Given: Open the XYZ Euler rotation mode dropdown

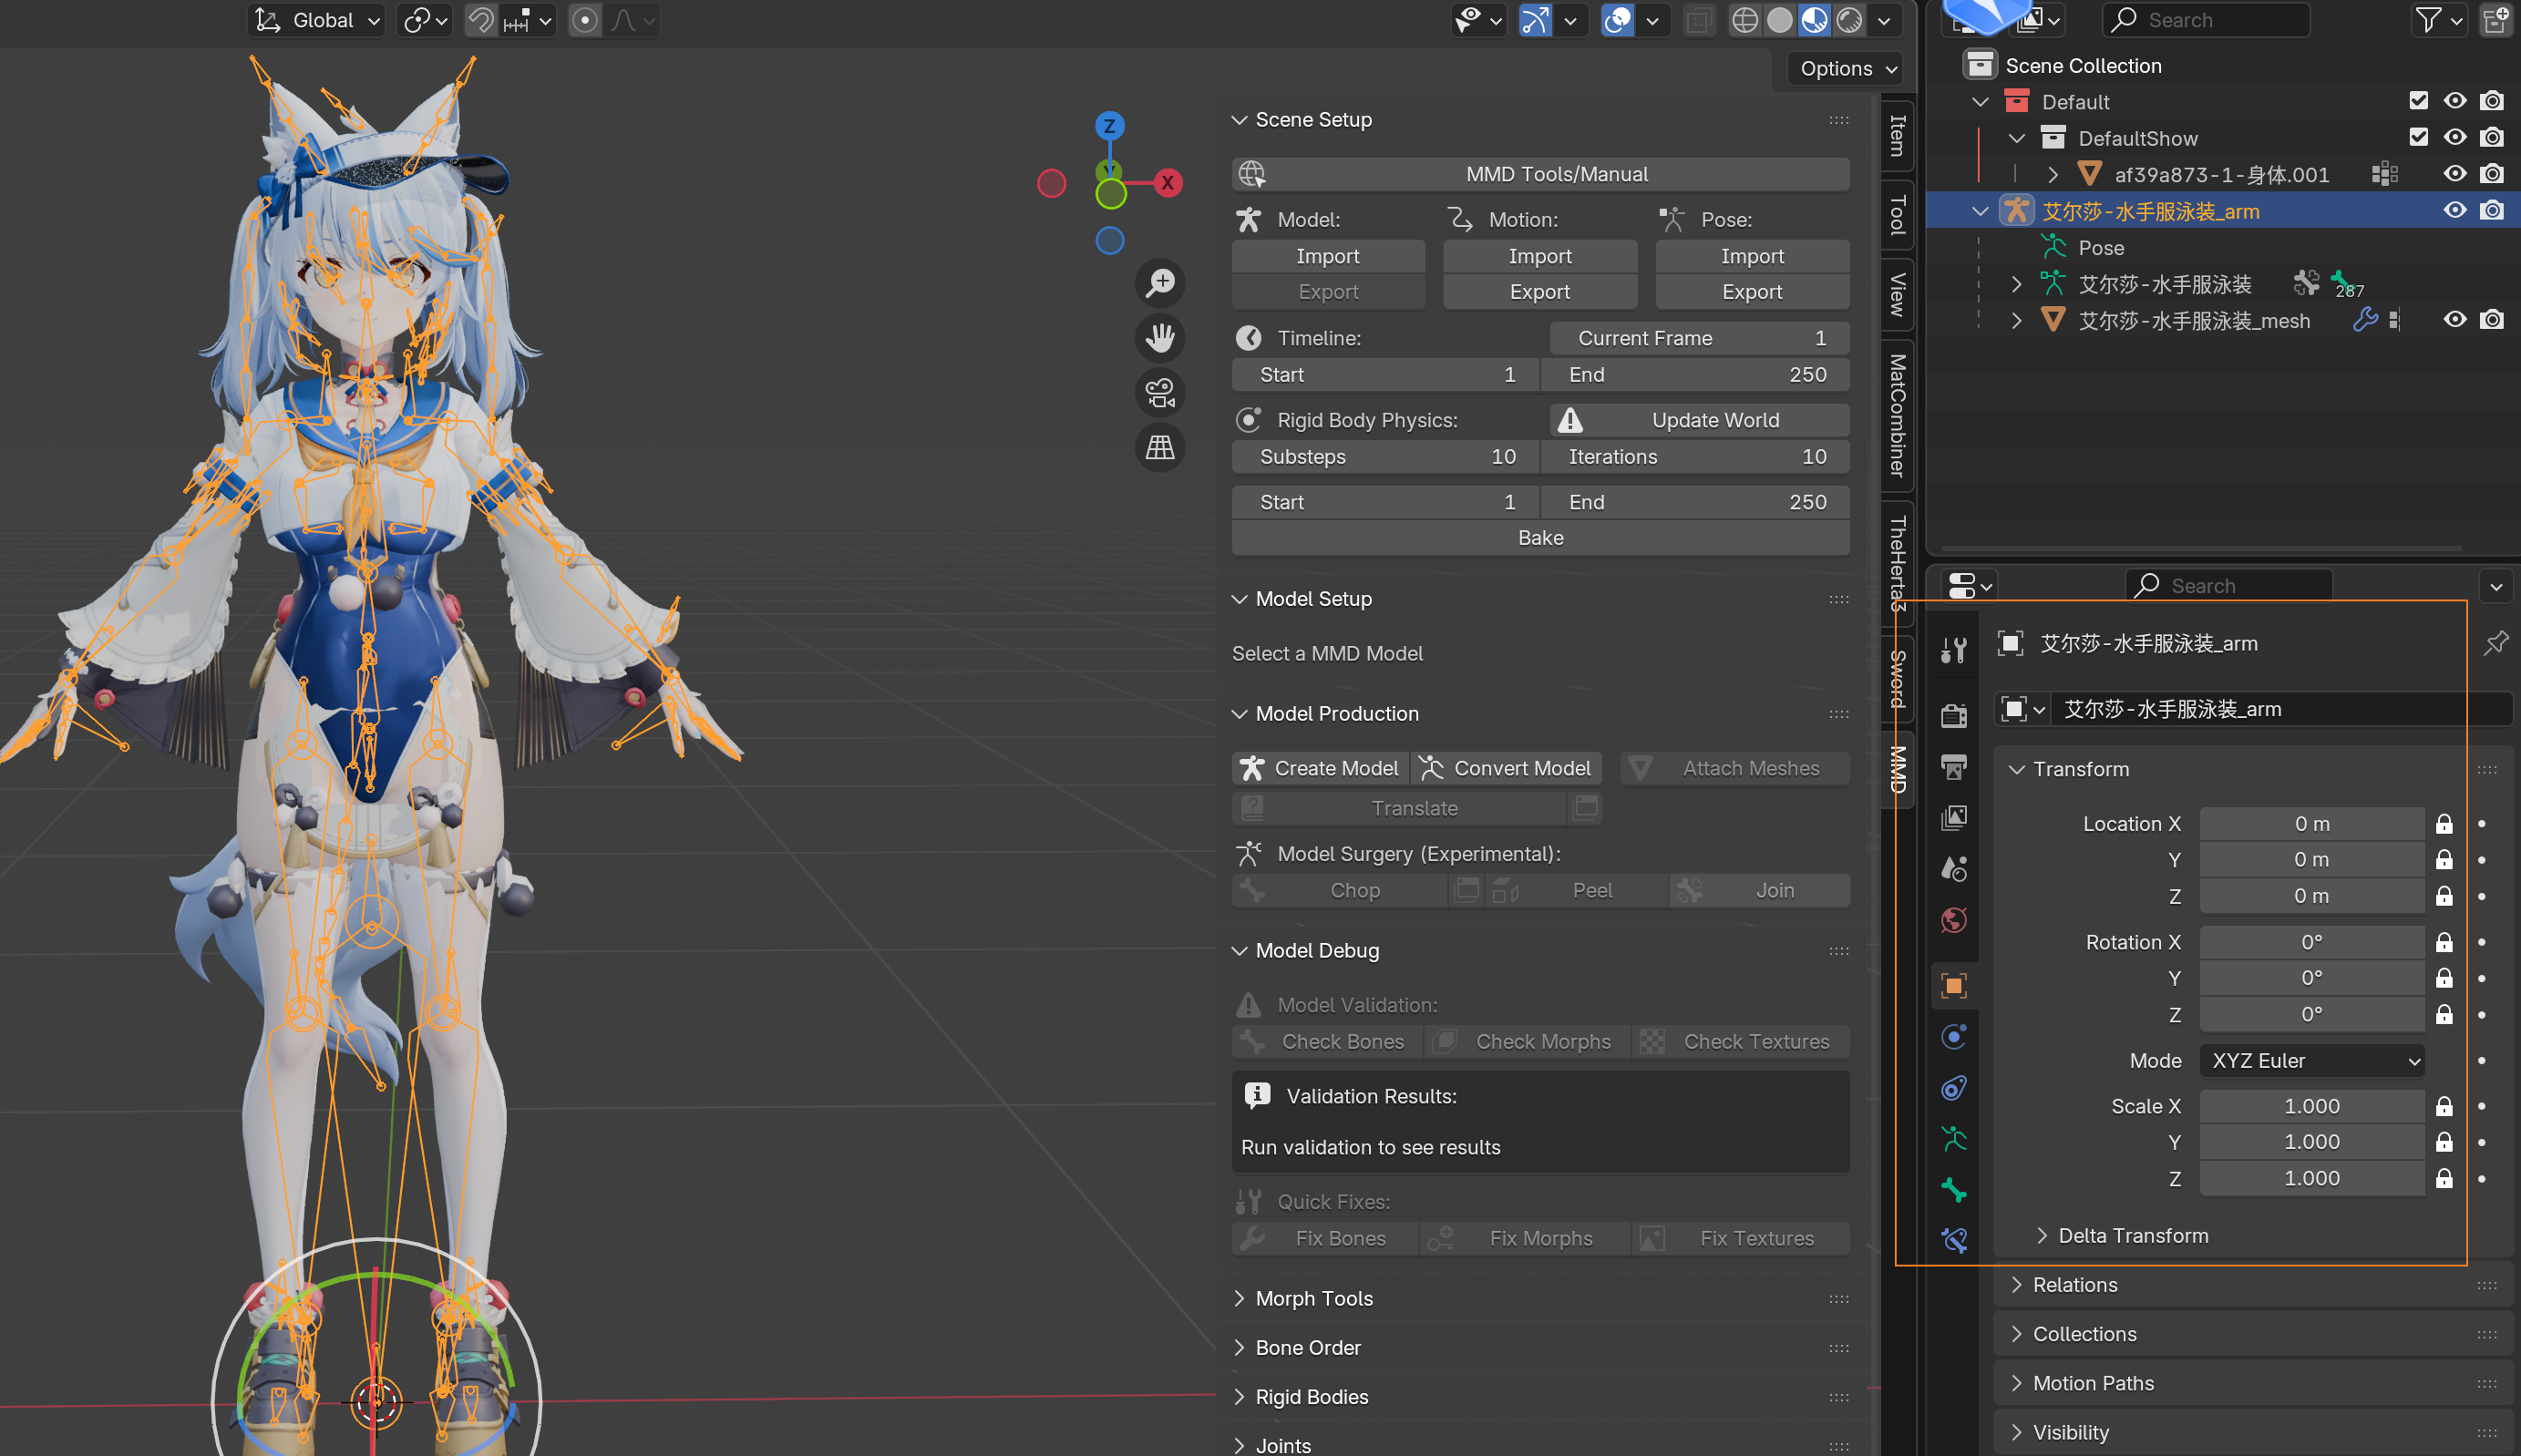Looking at the screenshot, I should click(x=2313, y=1060).
